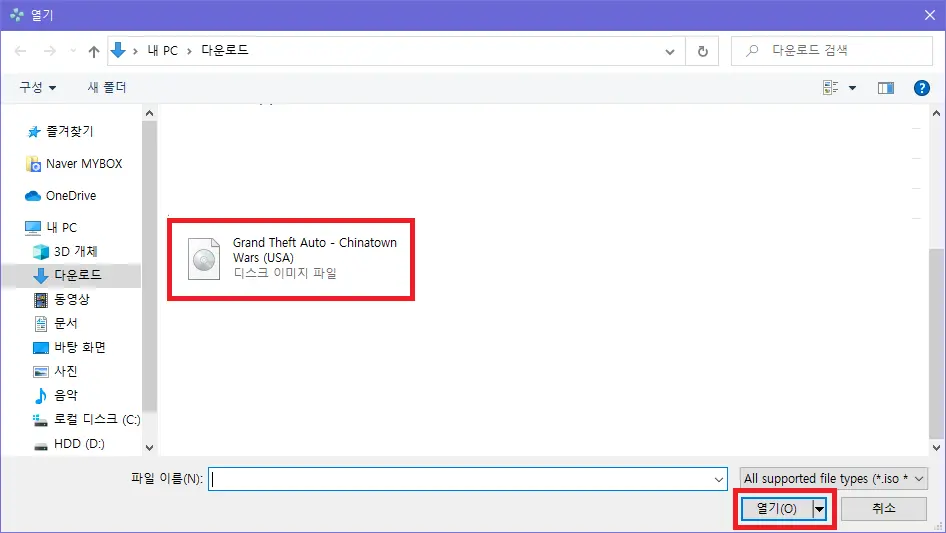Viewport: 946px width, 533px height.
Task: Click the 3D 개체 cube icon
Action: (40, 252)
